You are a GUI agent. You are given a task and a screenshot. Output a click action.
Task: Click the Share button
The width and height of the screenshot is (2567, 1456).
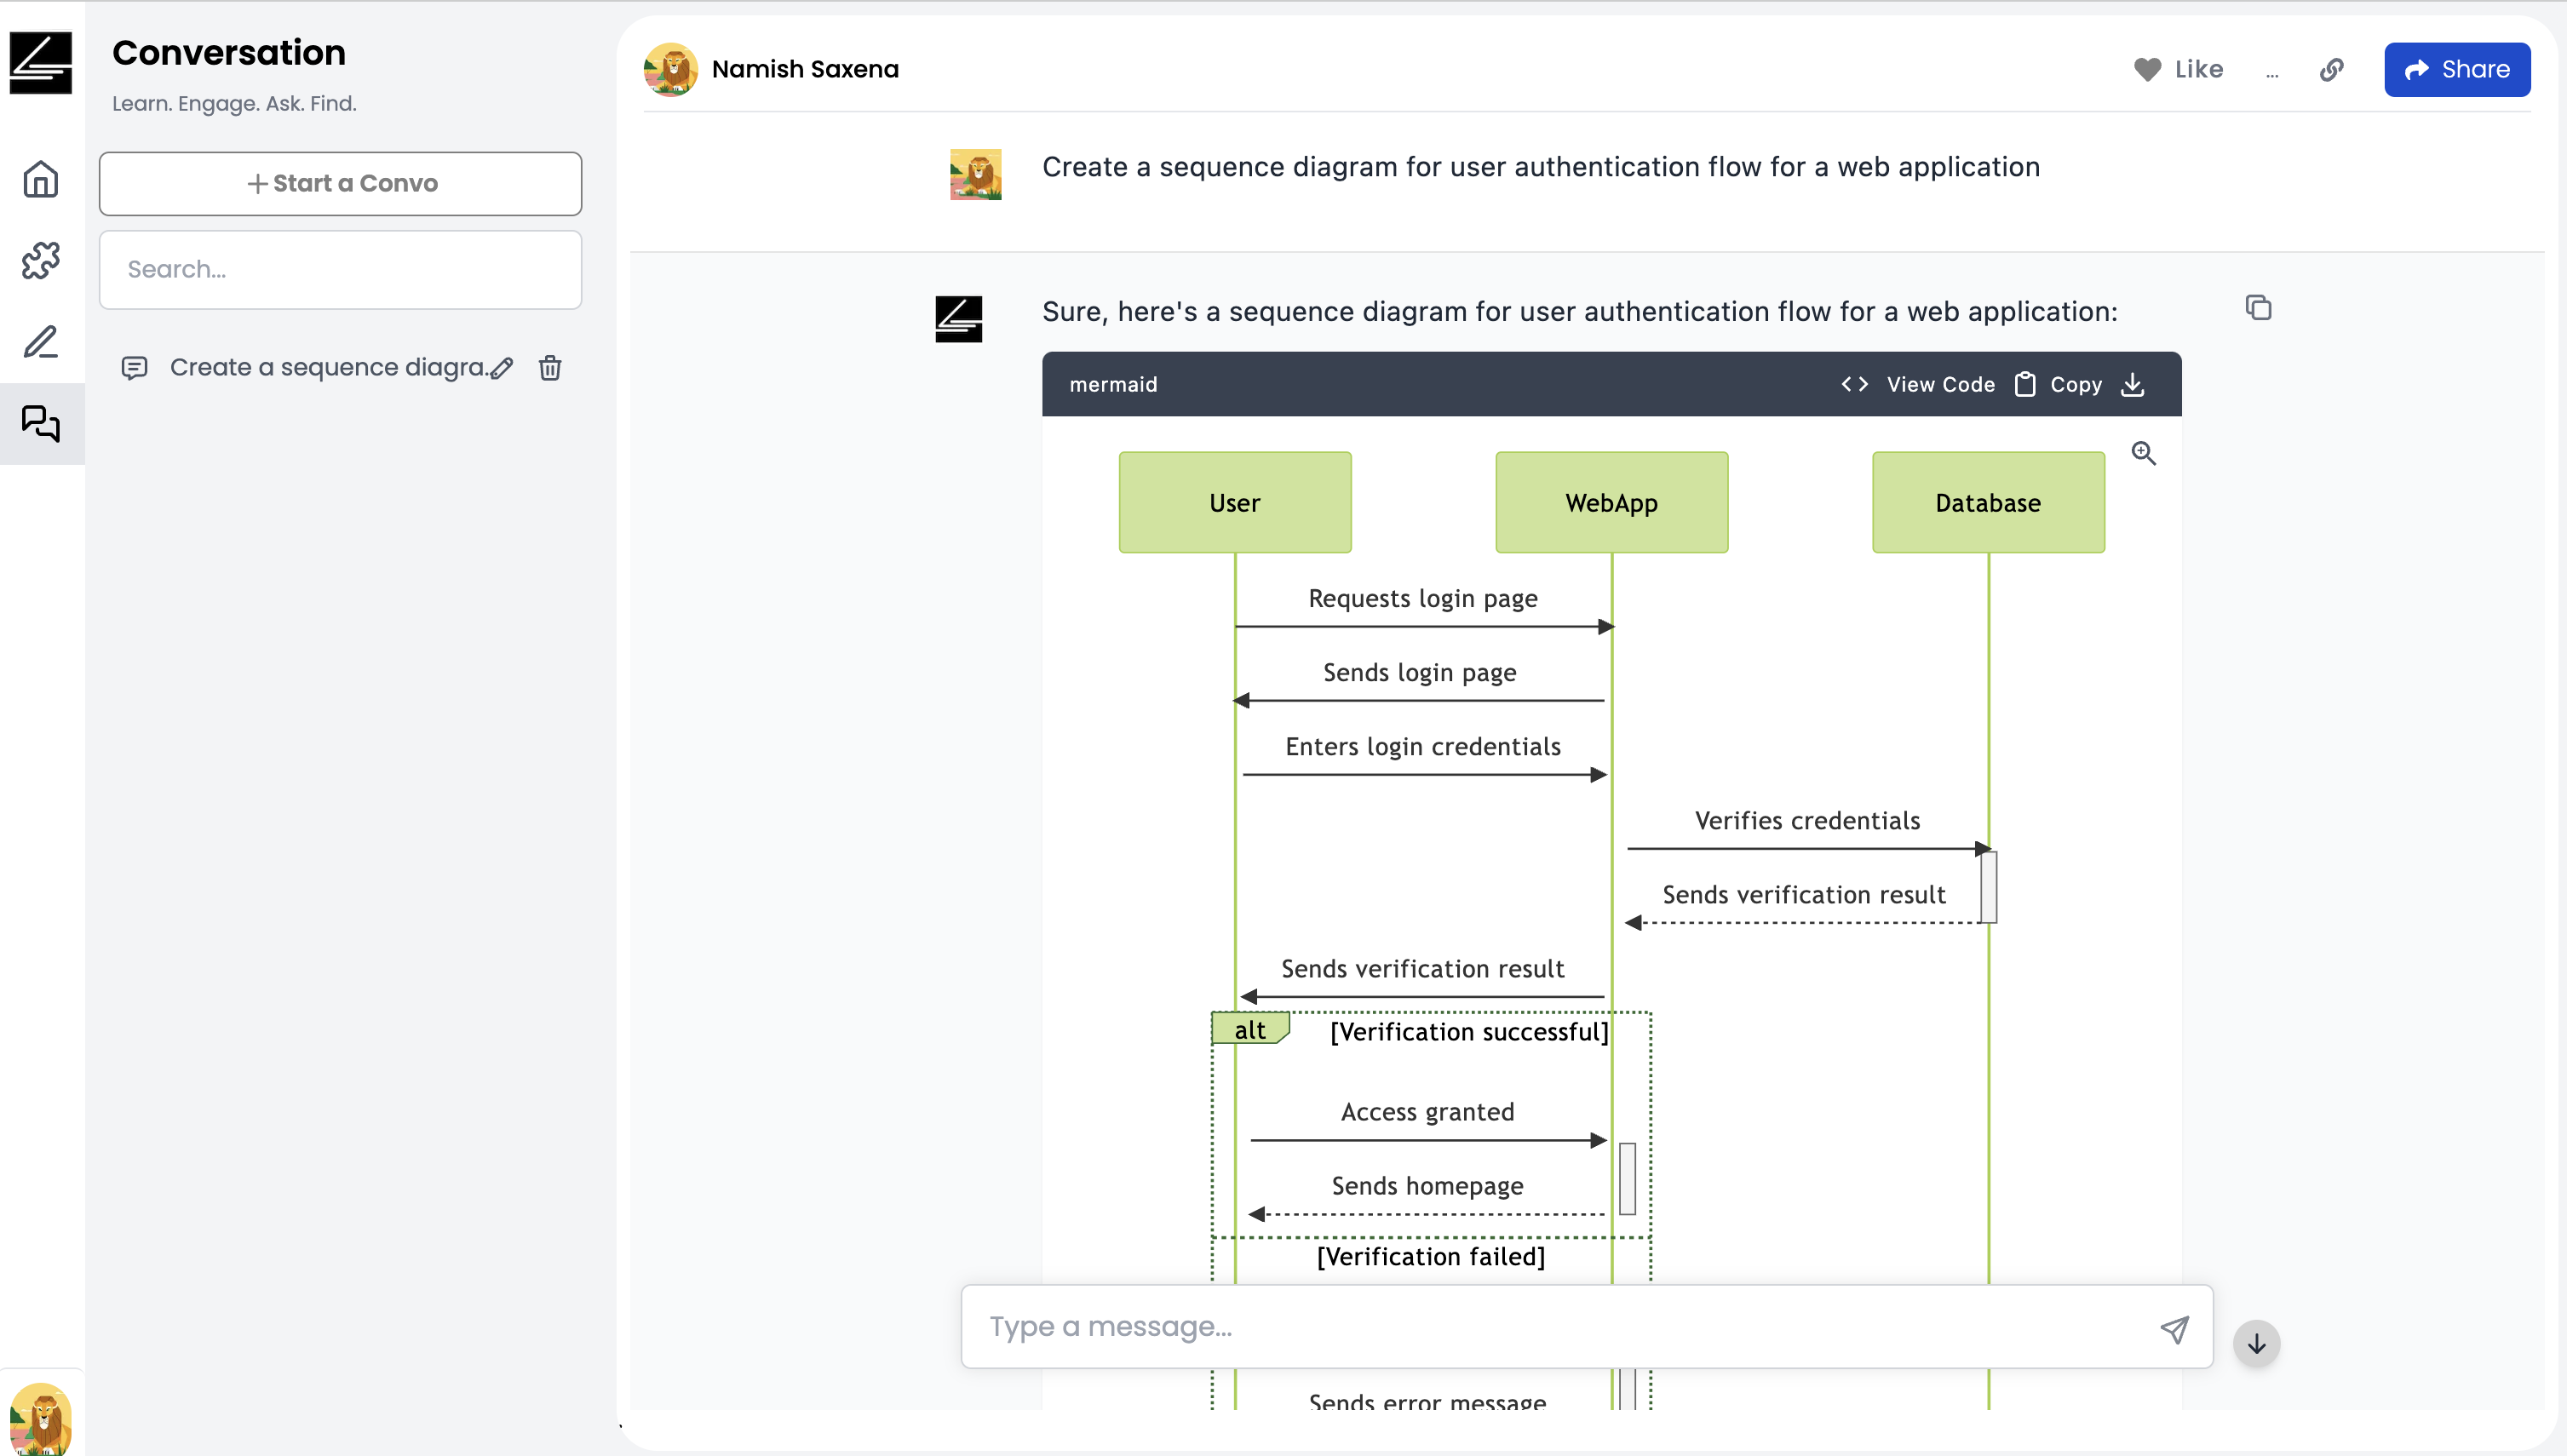2457,69
